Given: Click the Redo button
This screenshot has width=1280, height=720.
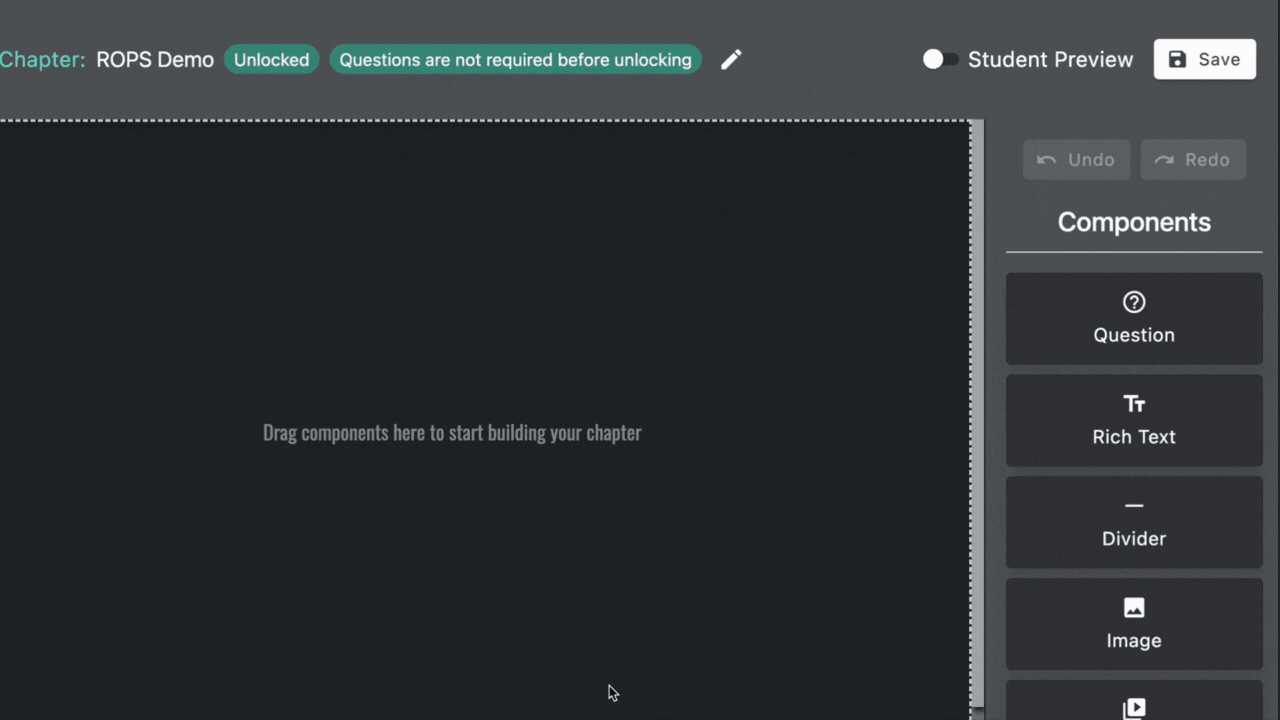Looking at the screenshot, I should click(1193, 160).
